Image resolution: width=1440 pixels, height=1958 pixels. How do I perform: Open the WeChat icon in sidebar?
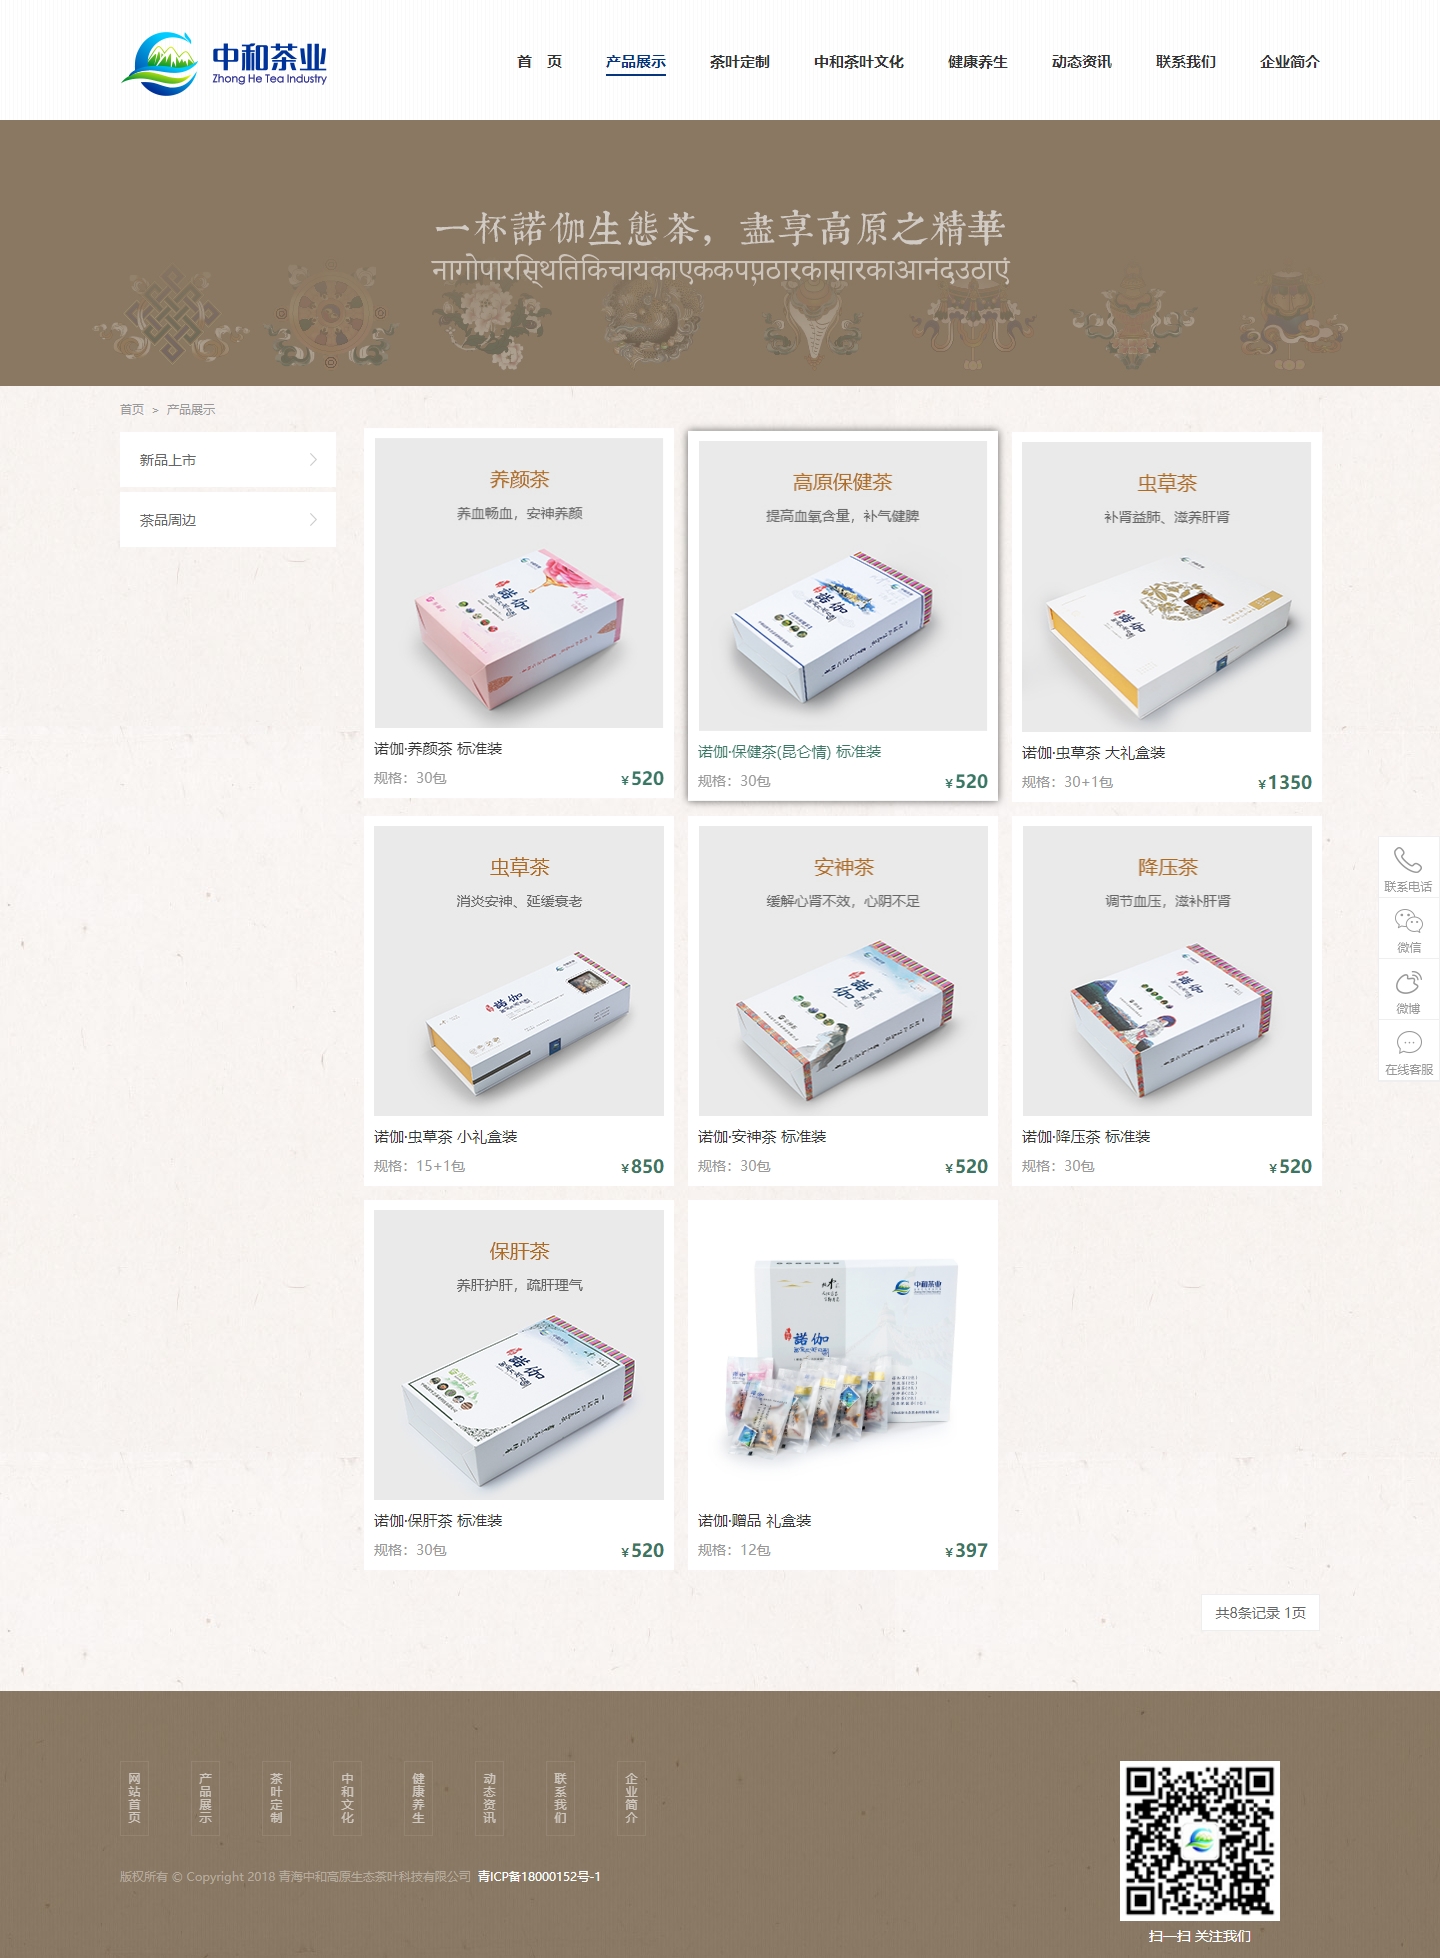click(1408, 922)
